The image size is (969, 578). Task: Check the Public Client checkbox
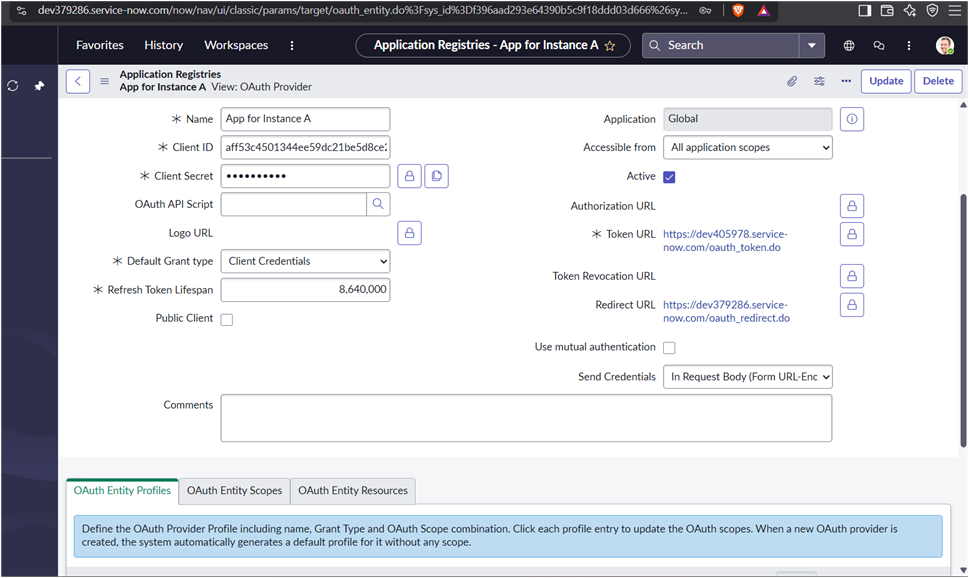pos(227,320)
